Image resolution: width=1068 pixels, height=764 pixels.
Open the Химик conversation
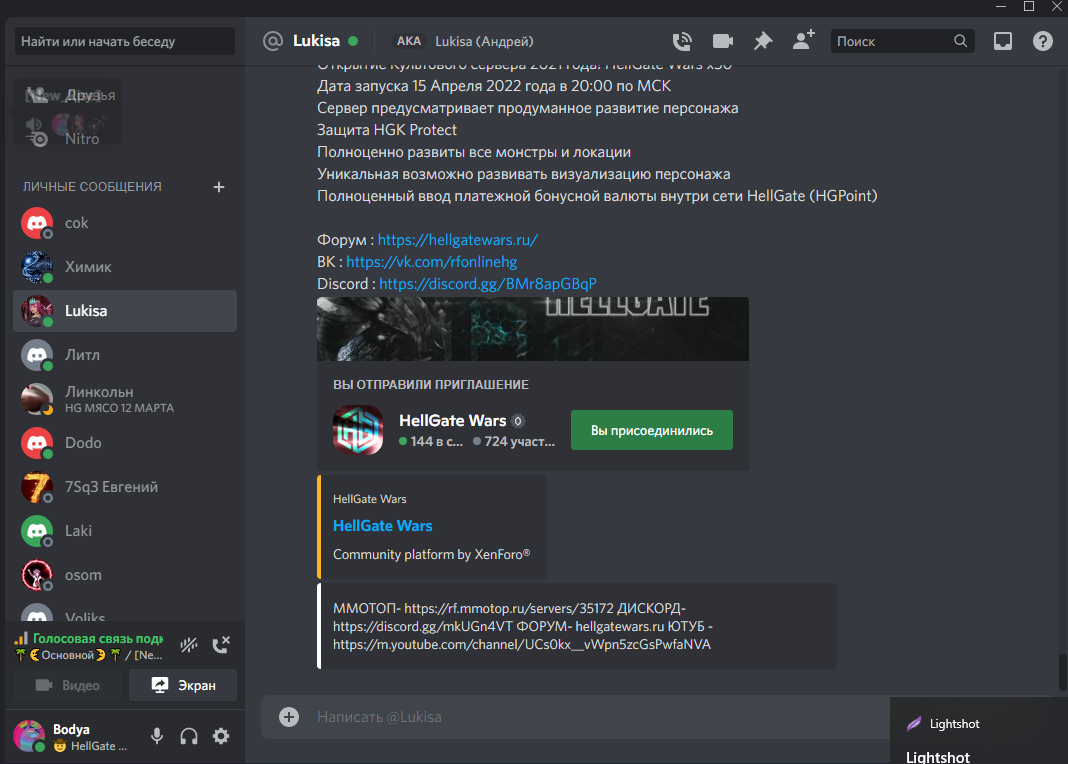(125, 267)
